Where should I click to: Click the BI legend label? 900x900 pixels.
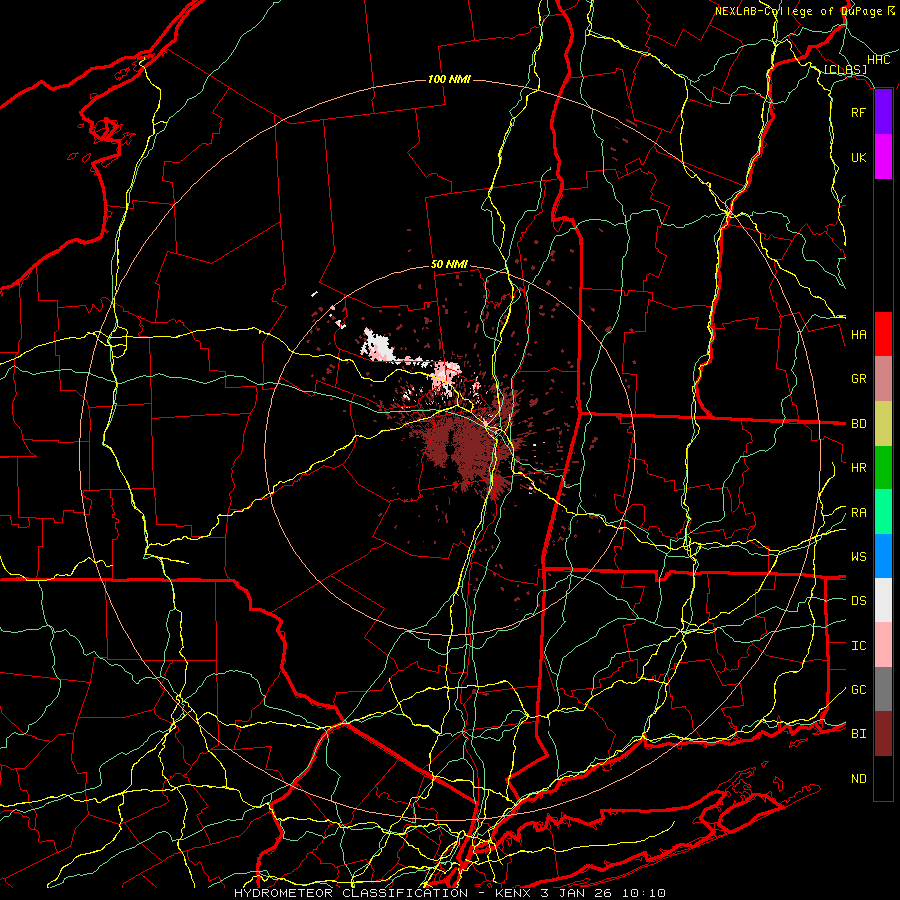(858, 734)
